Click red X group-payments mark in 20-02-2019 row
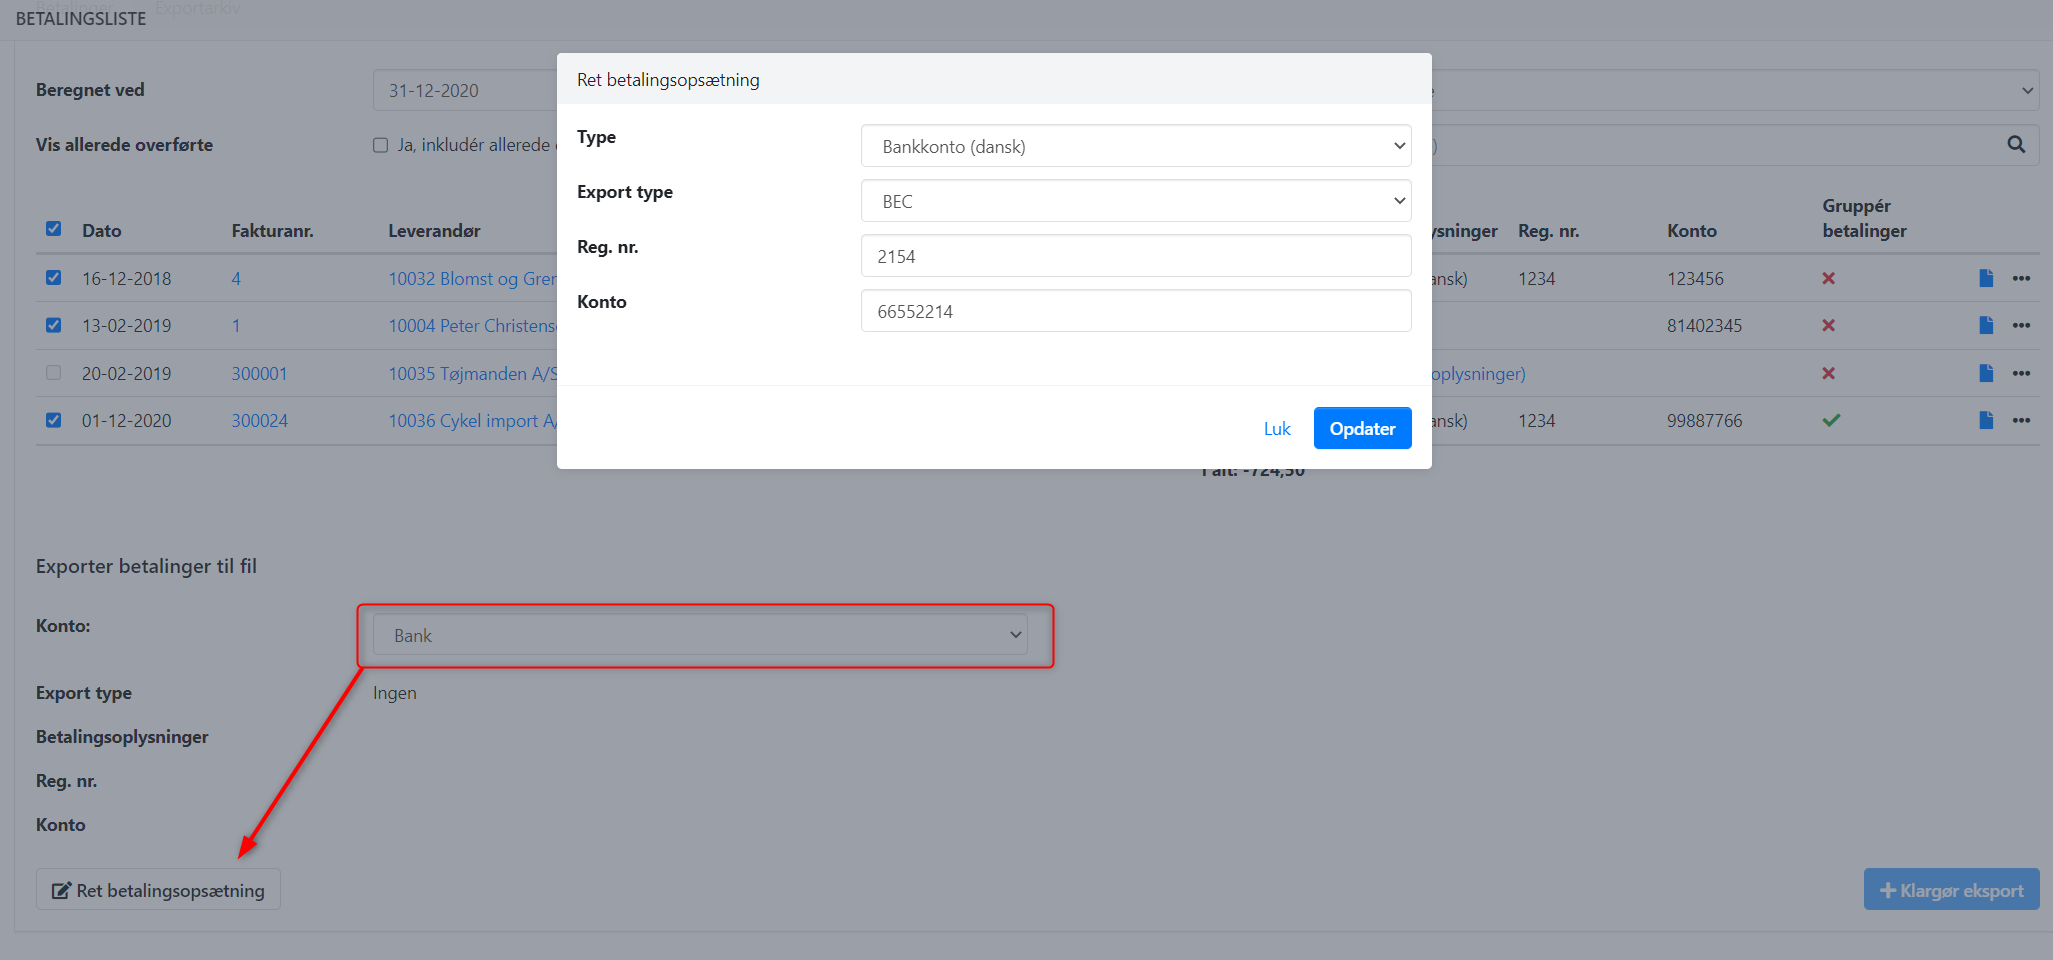2053x960 pixels. (1828, 373)
